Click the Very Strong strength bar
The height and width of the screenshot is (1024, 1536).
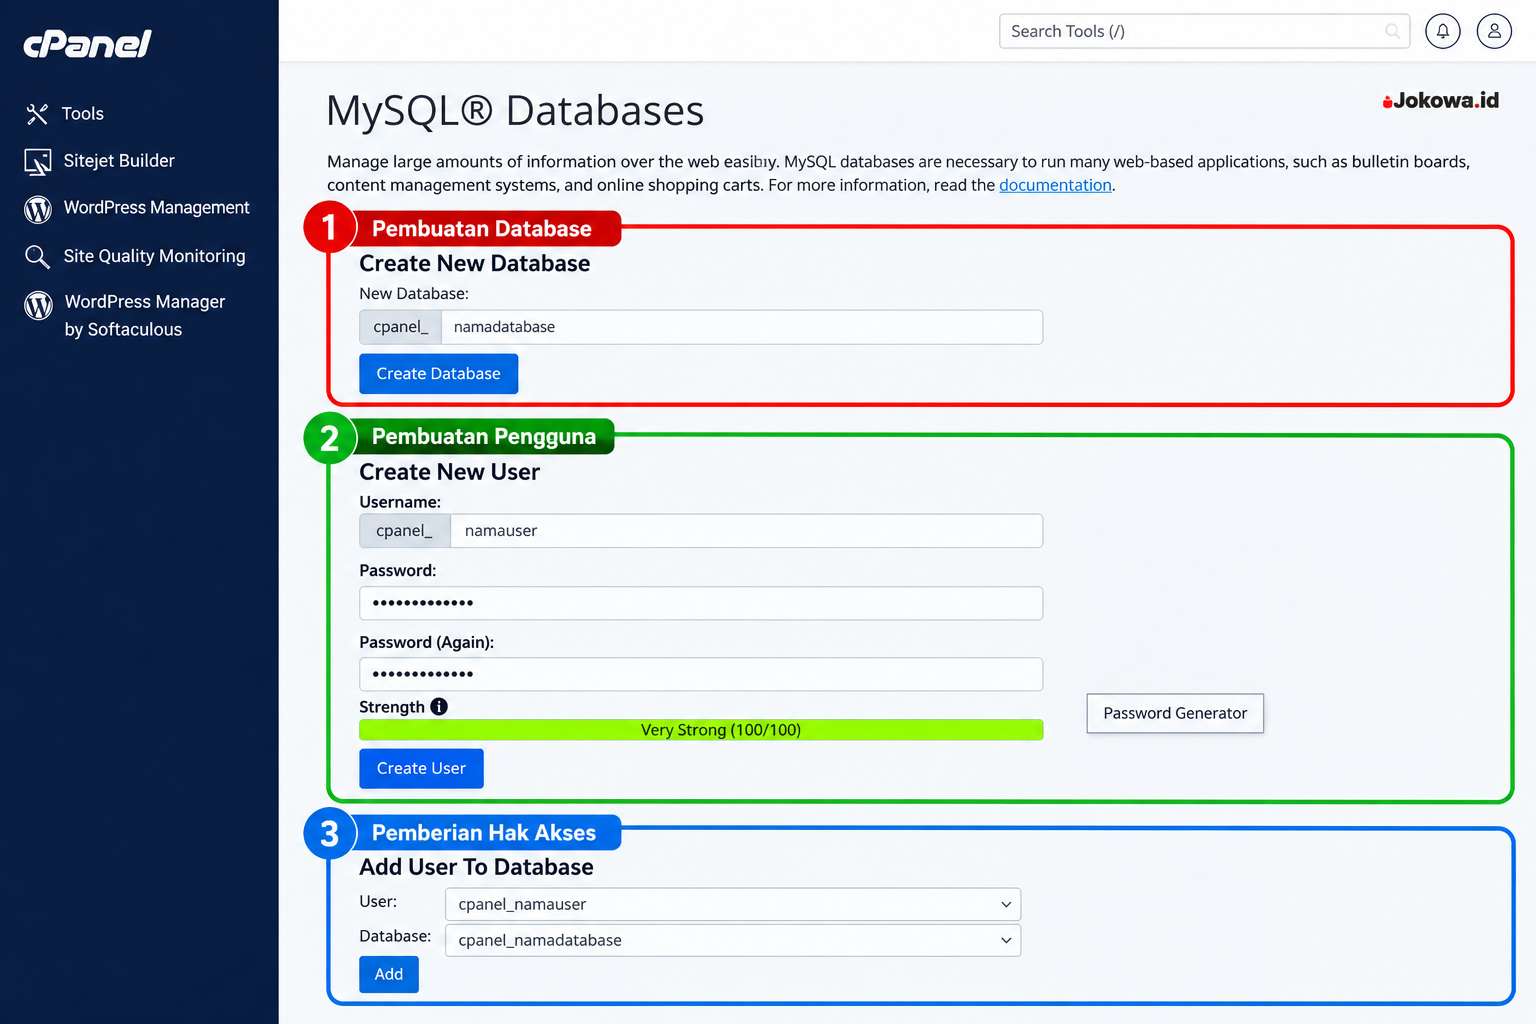[x=701, y=730]
